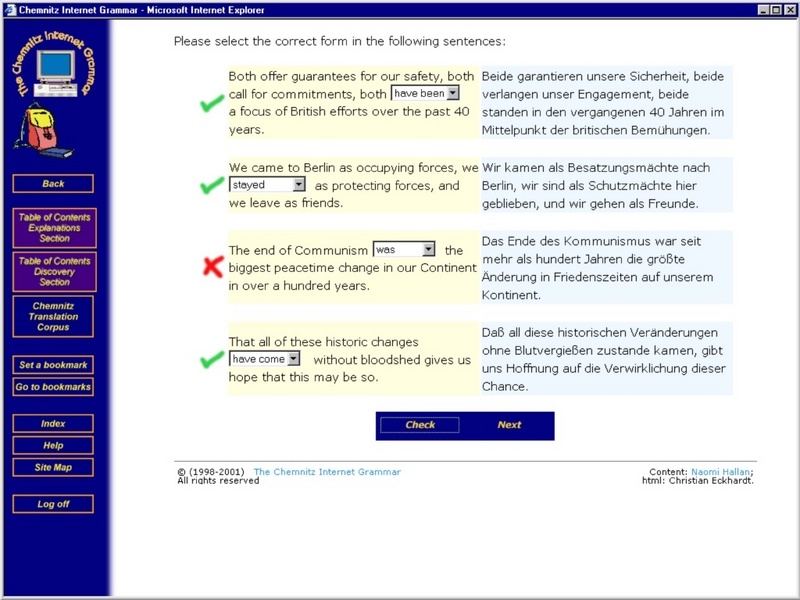Click the green checkmark beside 'stayed' sentence
This screenshot has height=600, width=800.
pos(212,185)
